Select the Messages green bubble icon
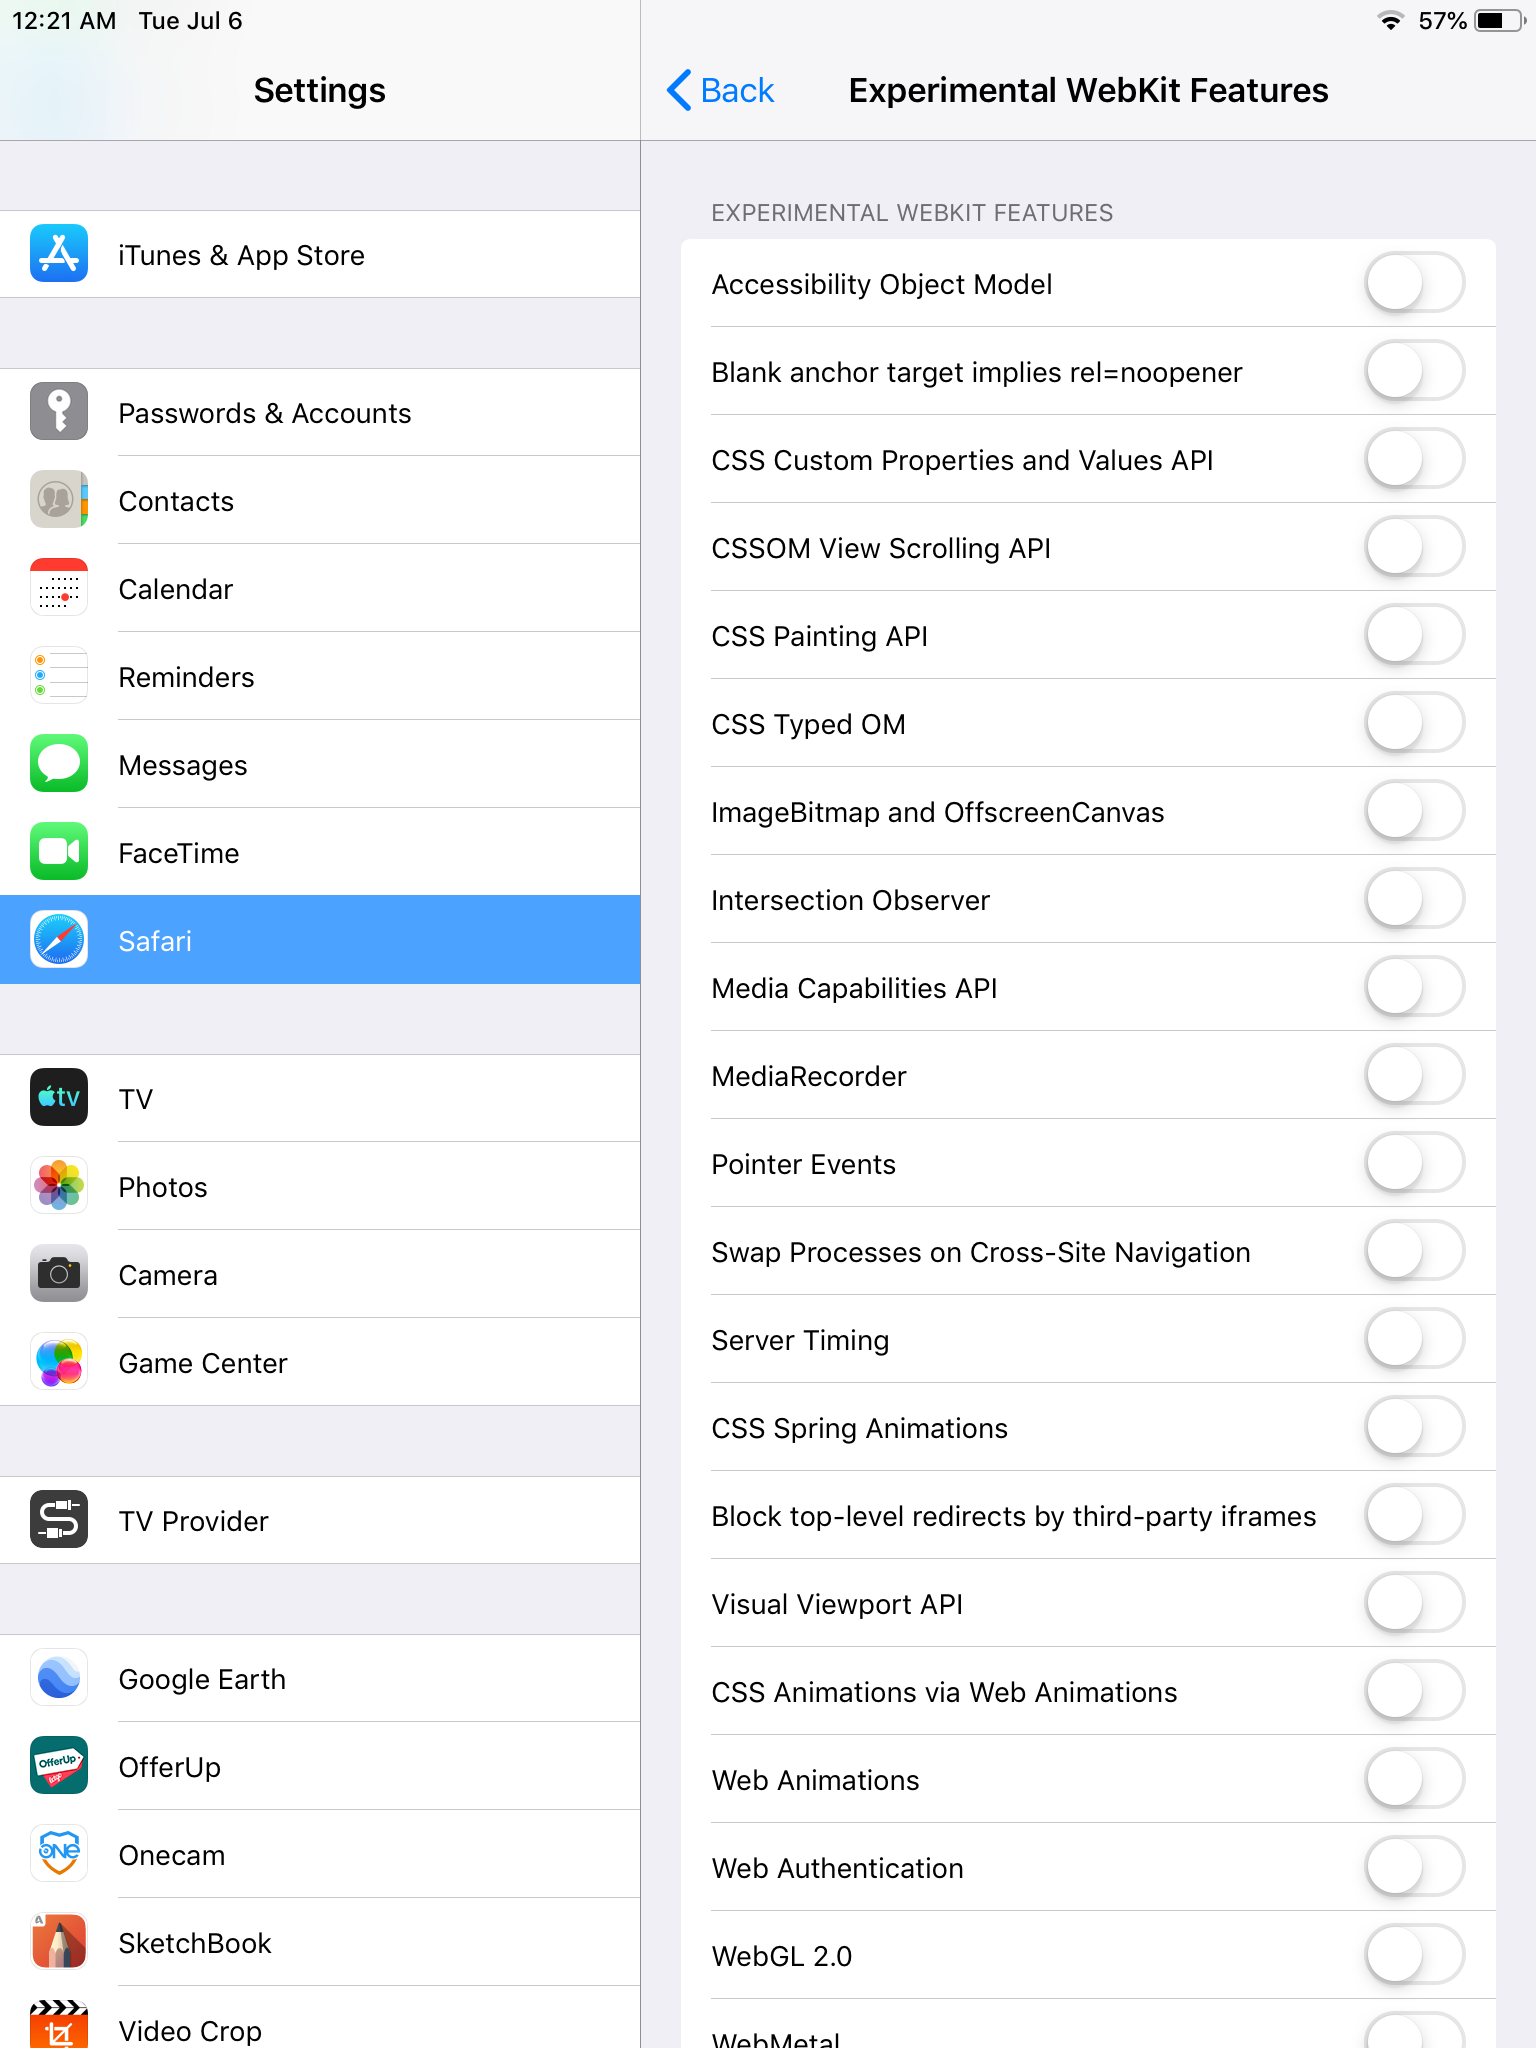 59,764
